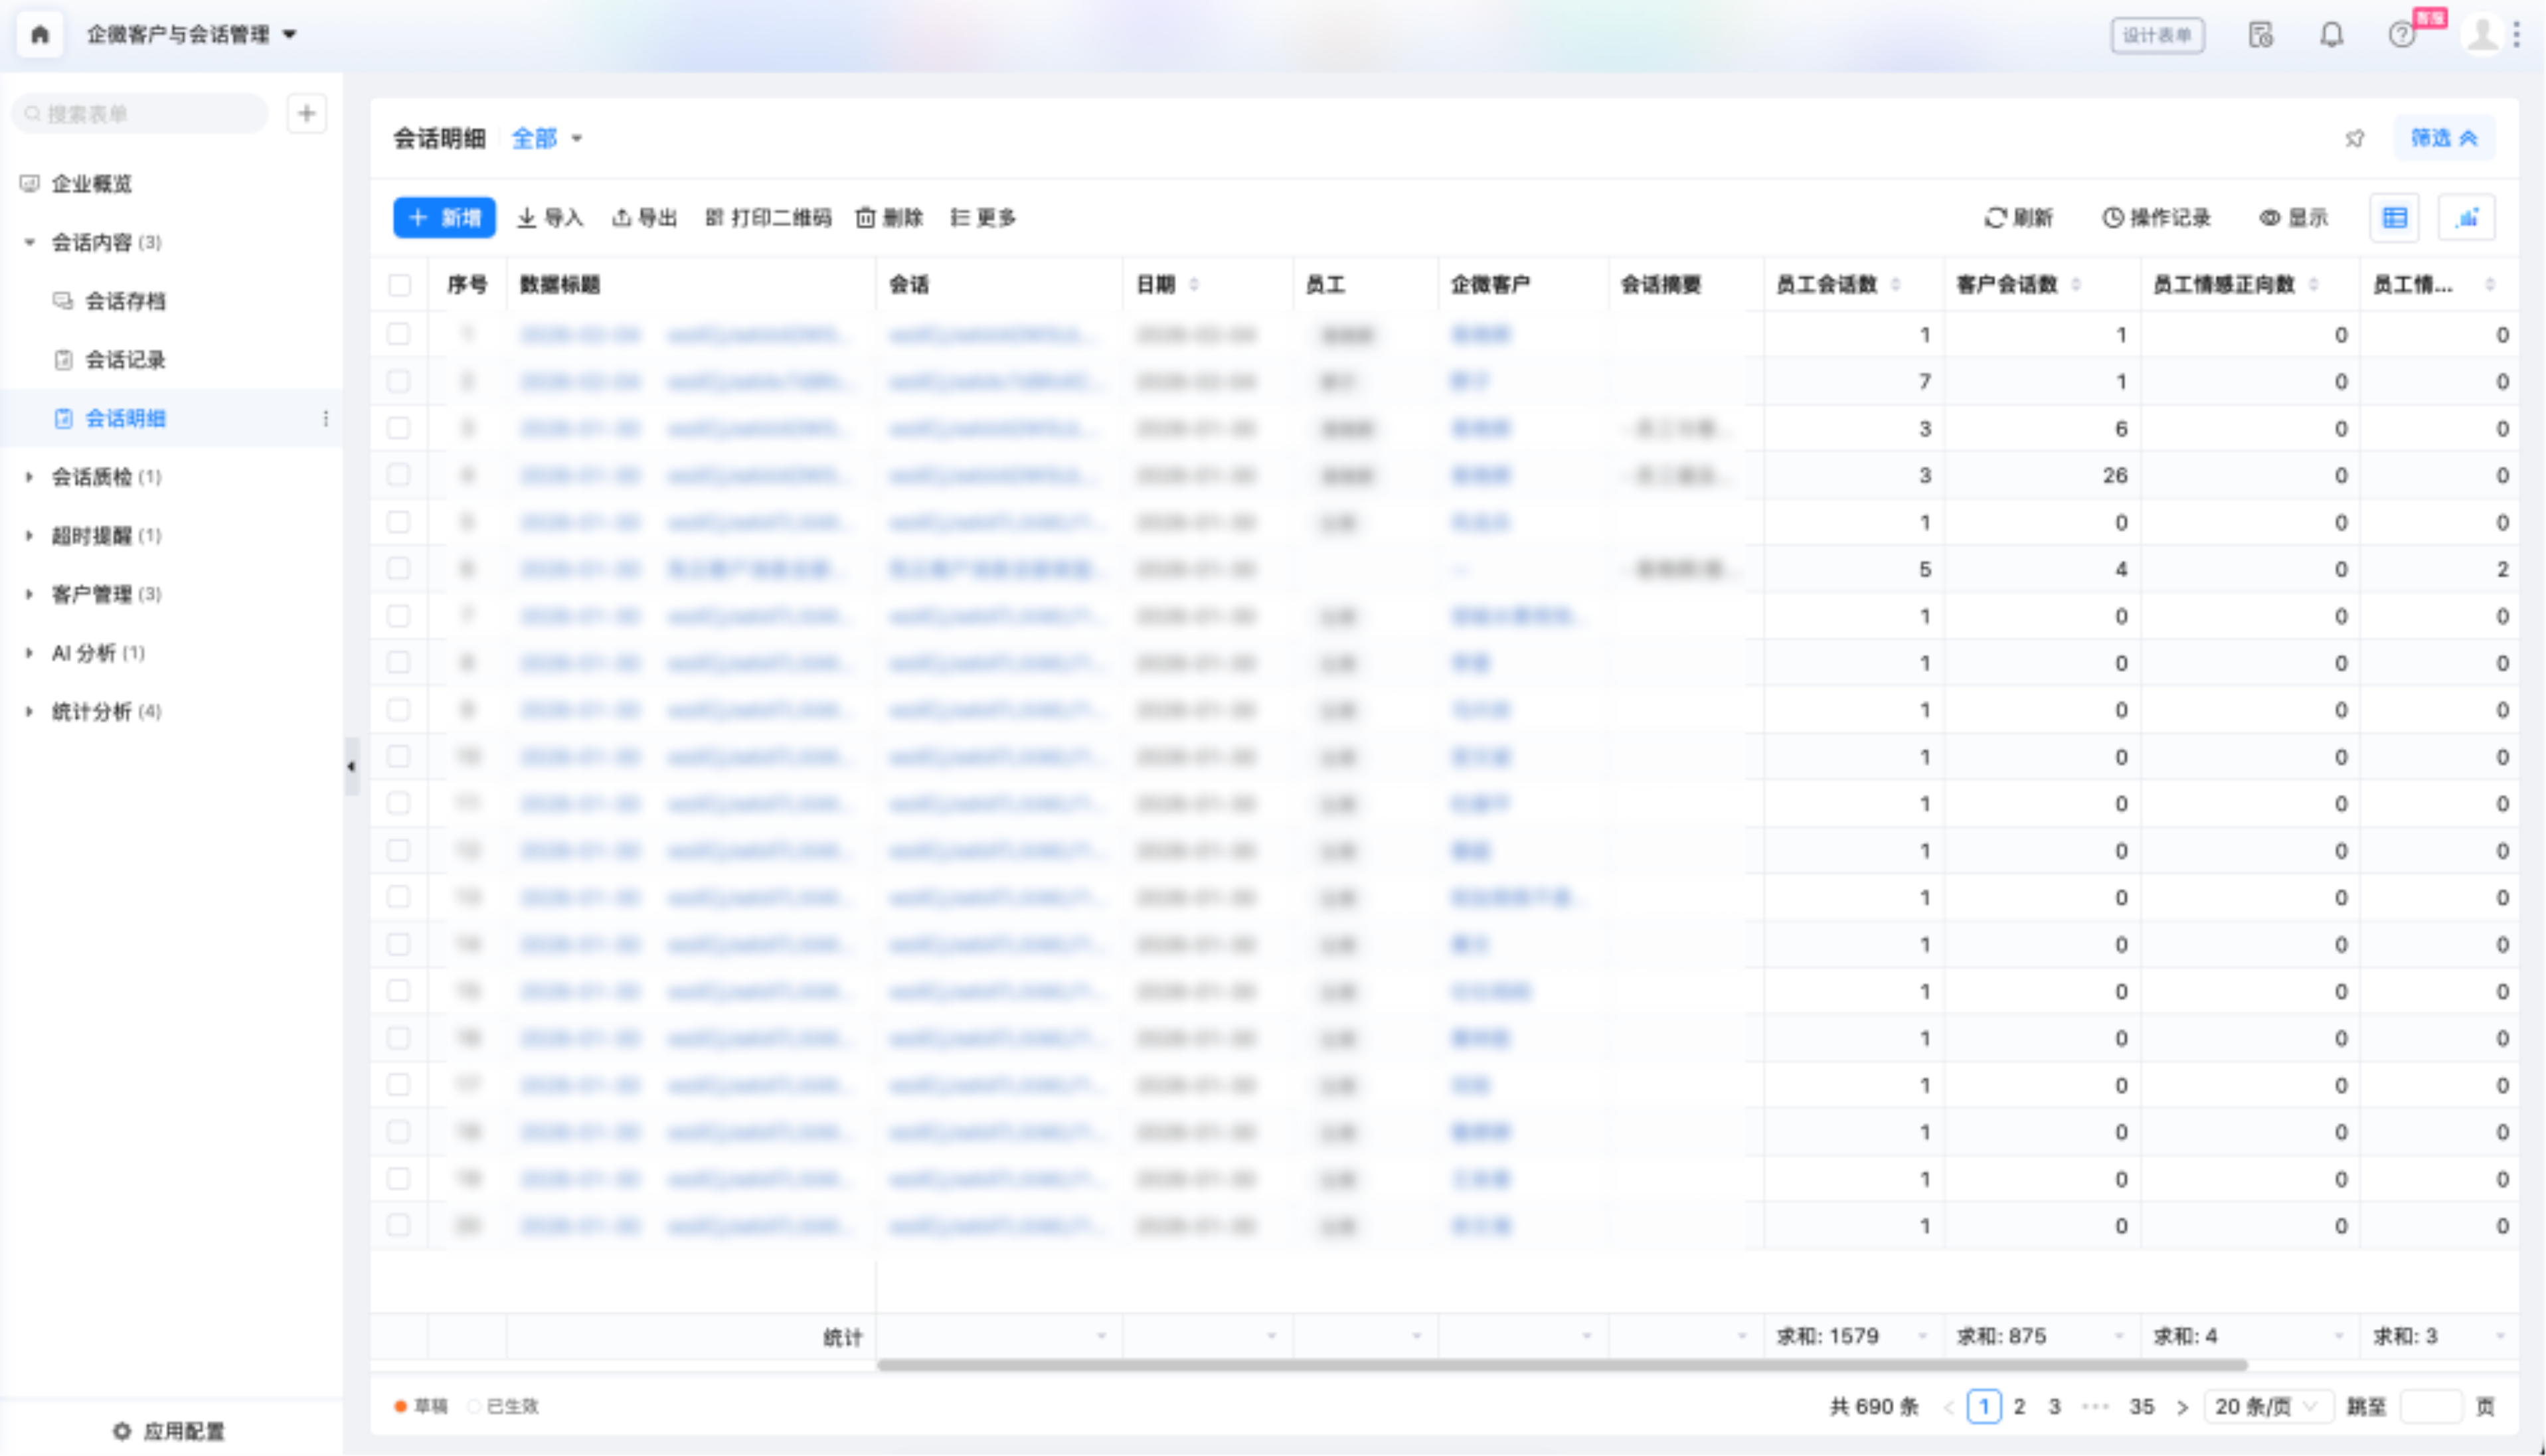
Task: Switch to chart view icon
Action: (x=2467, y=218)
